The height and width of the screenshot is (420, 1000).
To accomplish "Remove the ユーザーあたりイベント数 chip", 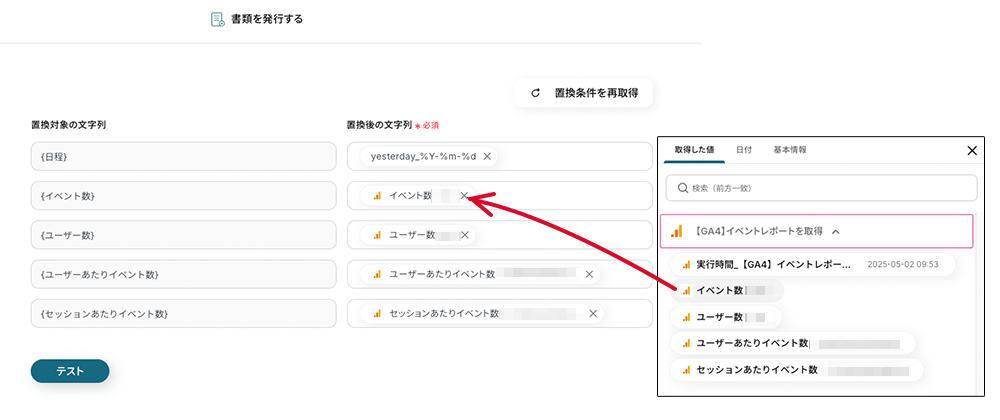I will 589,274.
